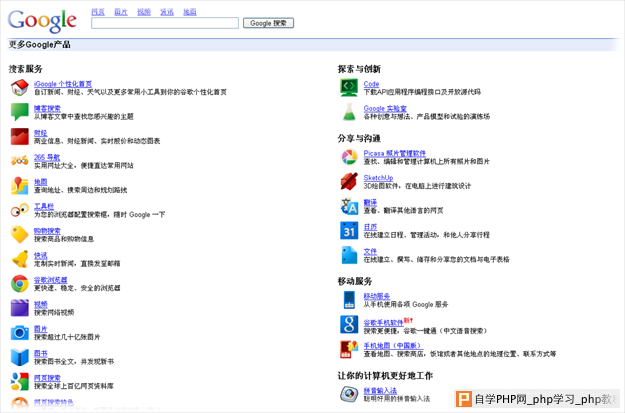Open the 图书 link
Image resolution: width=625 pixels, height=413 pixels.
point(41,354)
